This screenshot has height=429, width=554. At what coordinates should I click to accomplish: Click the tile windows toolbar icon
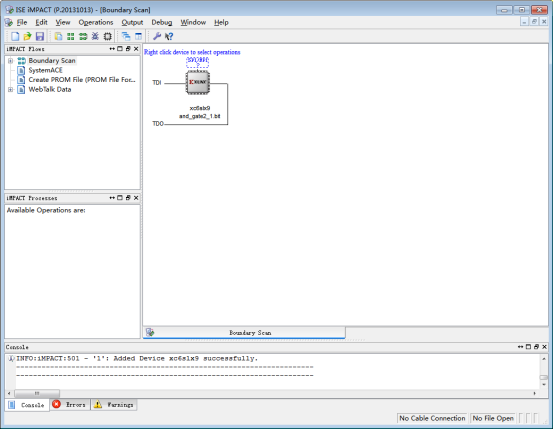point(138,36)
